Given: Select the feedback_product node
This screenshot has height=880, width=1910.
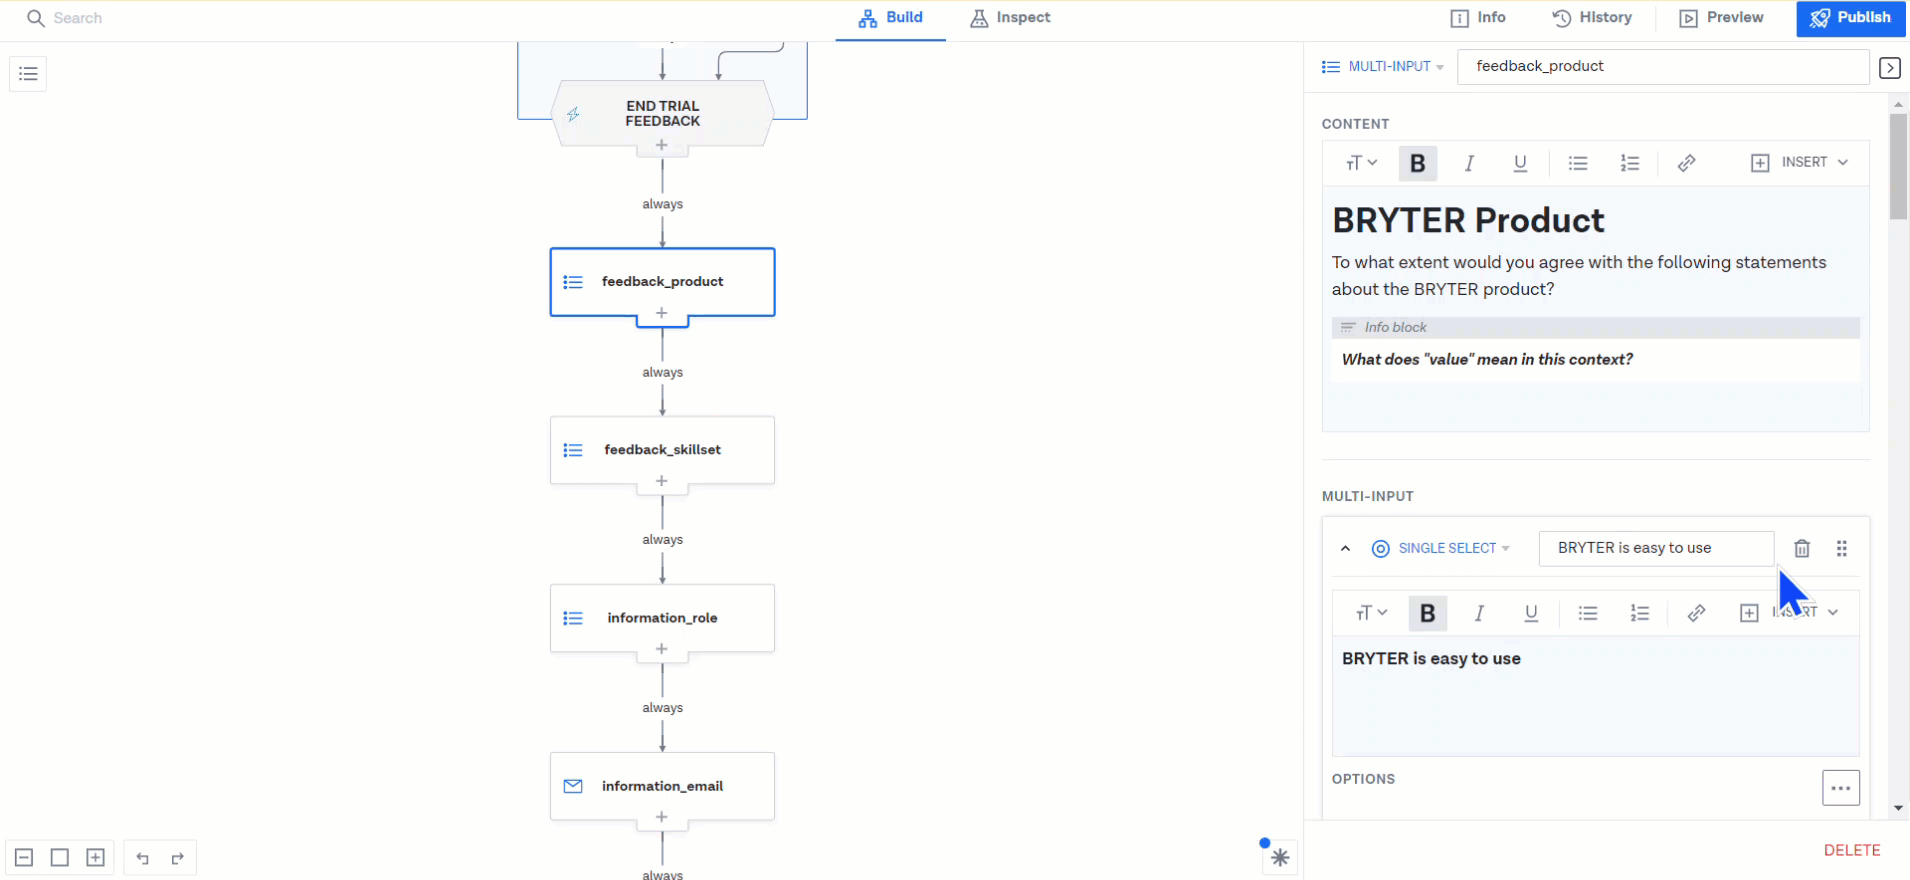Looking at the screenshot, I should [x=662, y=282].
